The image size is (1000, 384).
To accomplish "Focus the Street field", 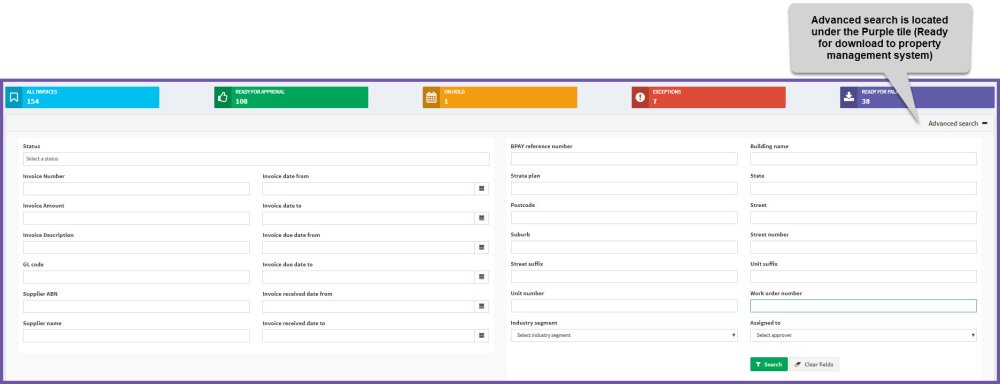I will coord(864,218).
